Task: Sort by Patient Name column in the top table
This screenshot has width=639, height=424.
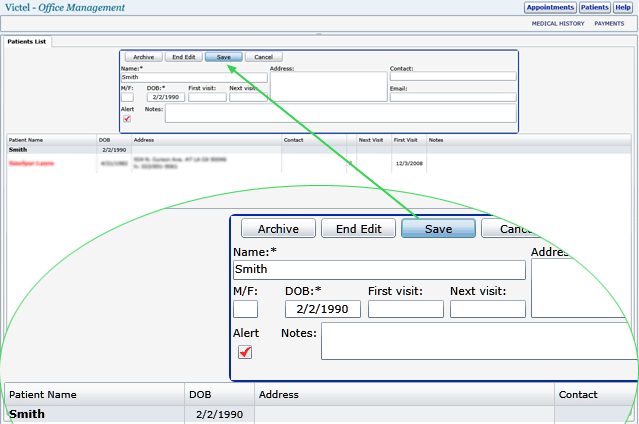Action: (51, 140)
